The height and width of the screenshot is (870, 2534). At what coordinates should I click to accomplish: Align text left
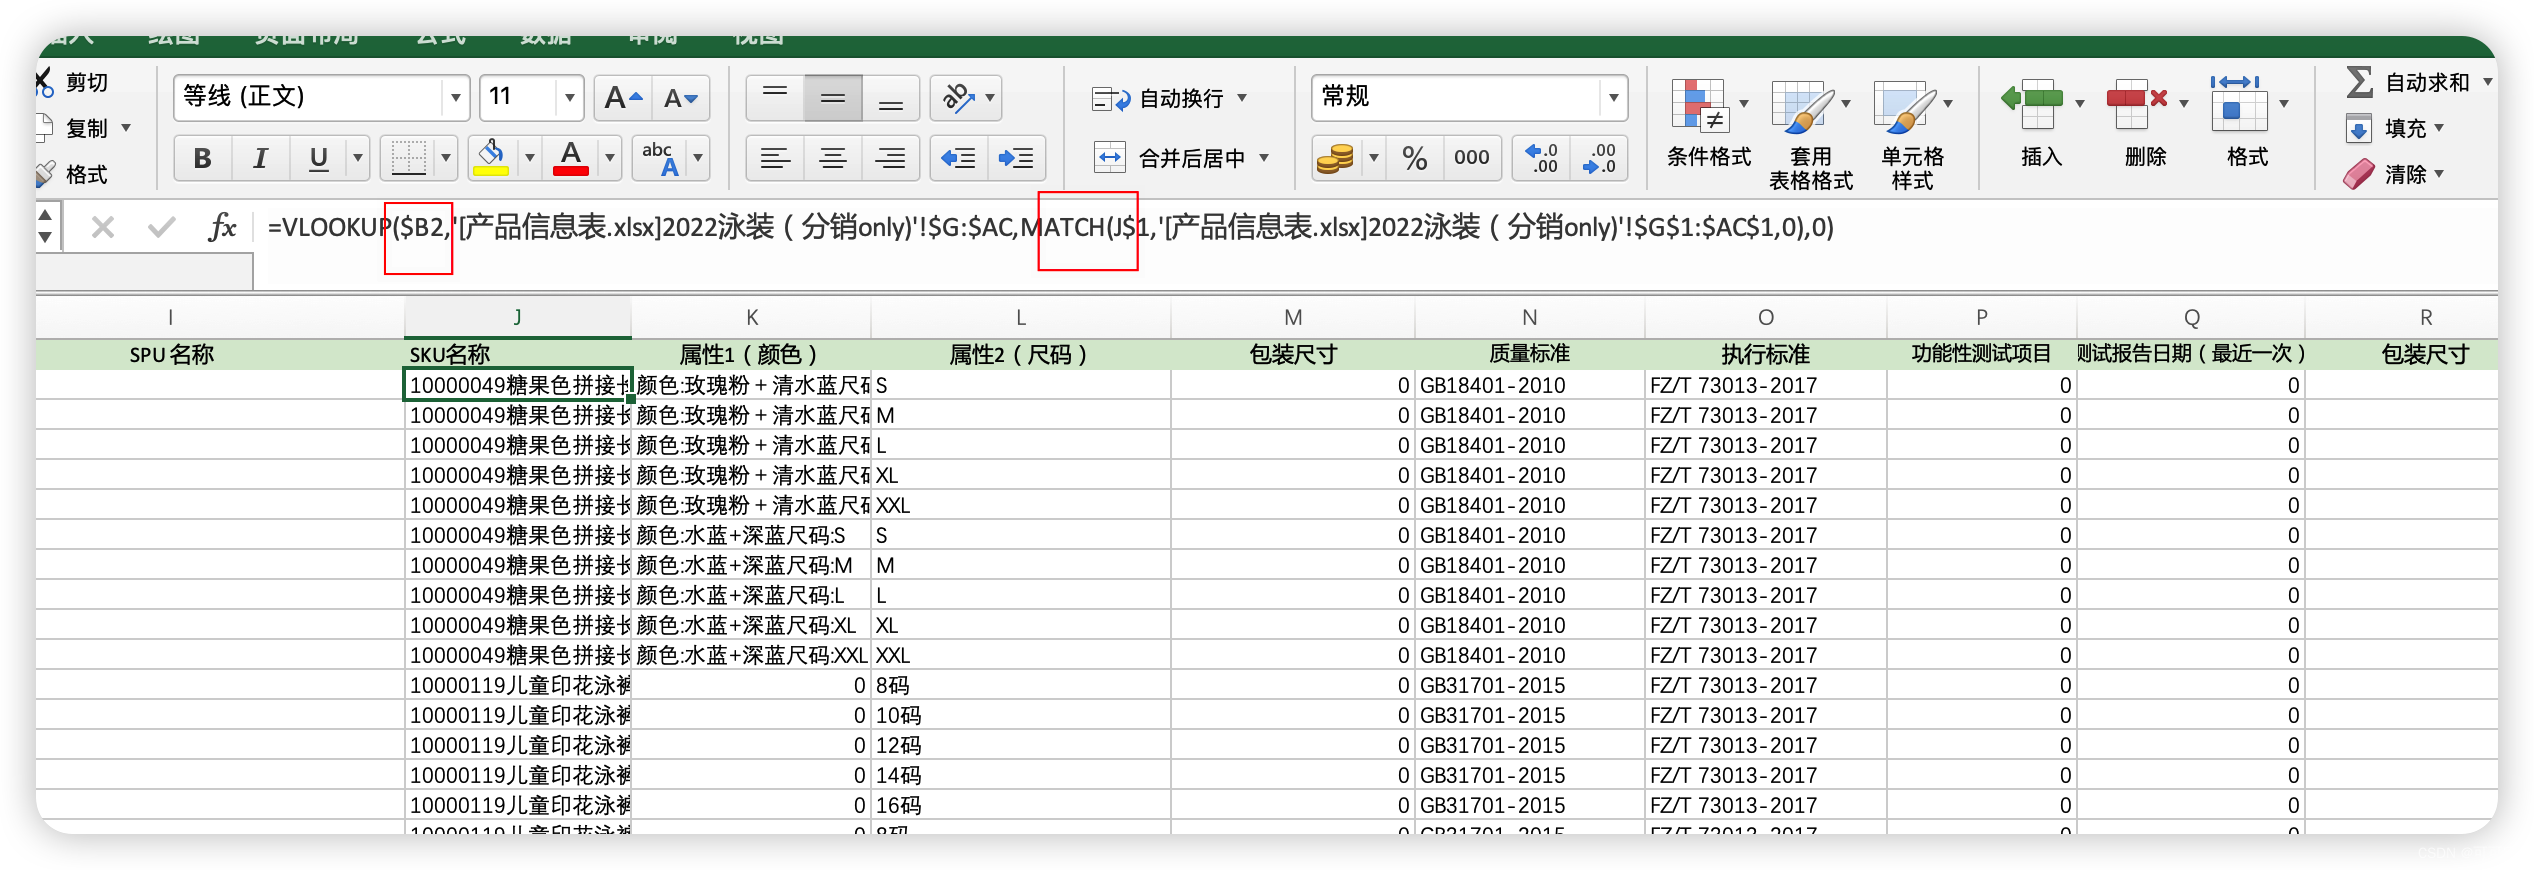pos(775,158)
